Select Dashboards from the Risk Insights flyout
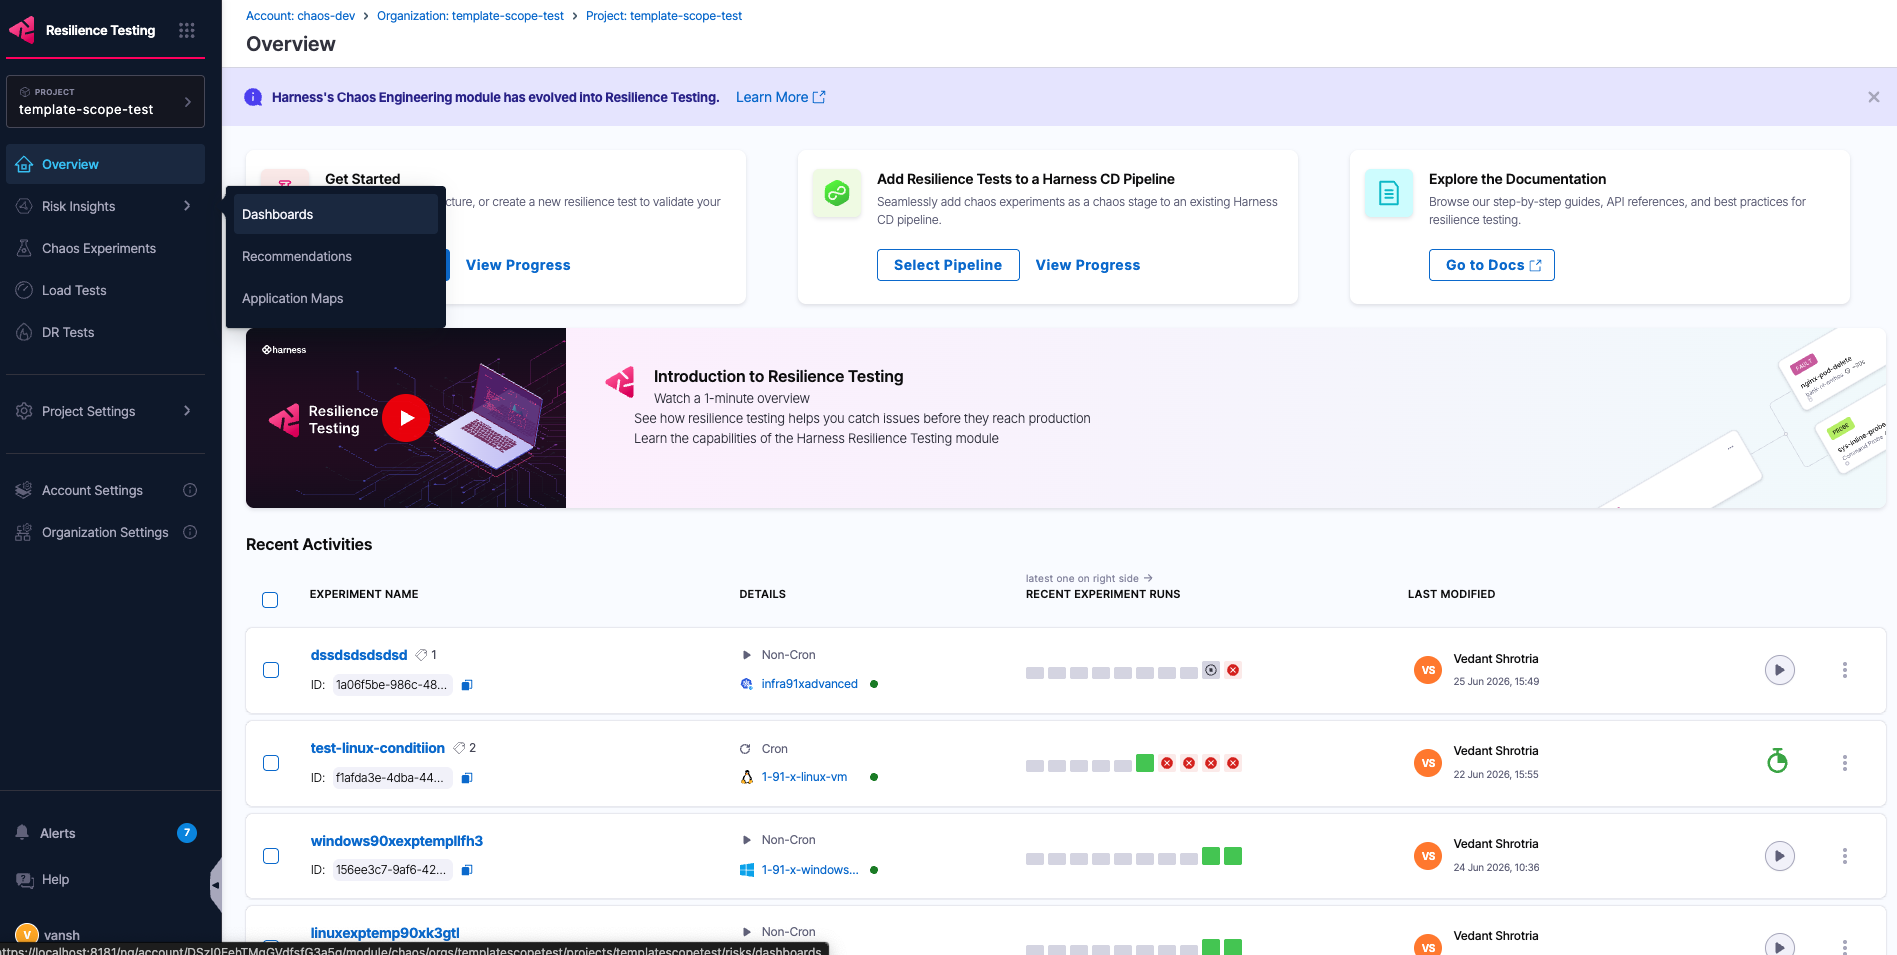This screenshot has width=1897, height=955. [336, 214]
